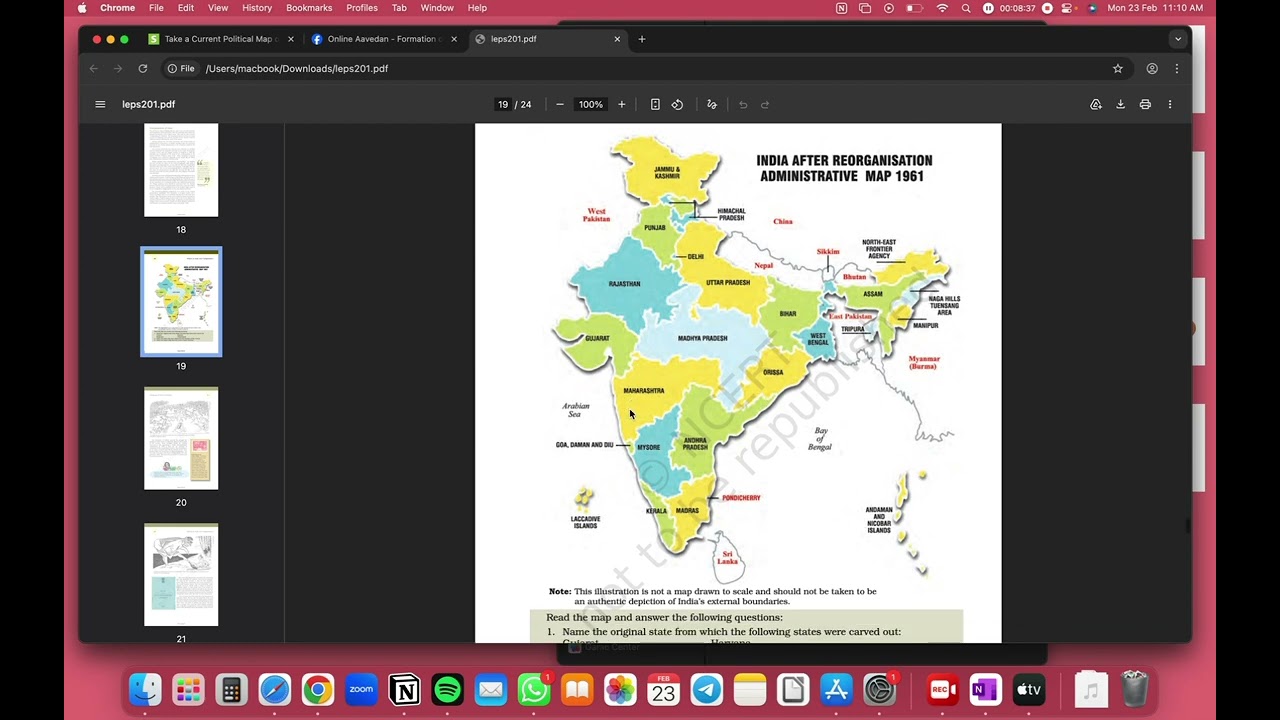Open Zoom from the dock

coord(361,690)
